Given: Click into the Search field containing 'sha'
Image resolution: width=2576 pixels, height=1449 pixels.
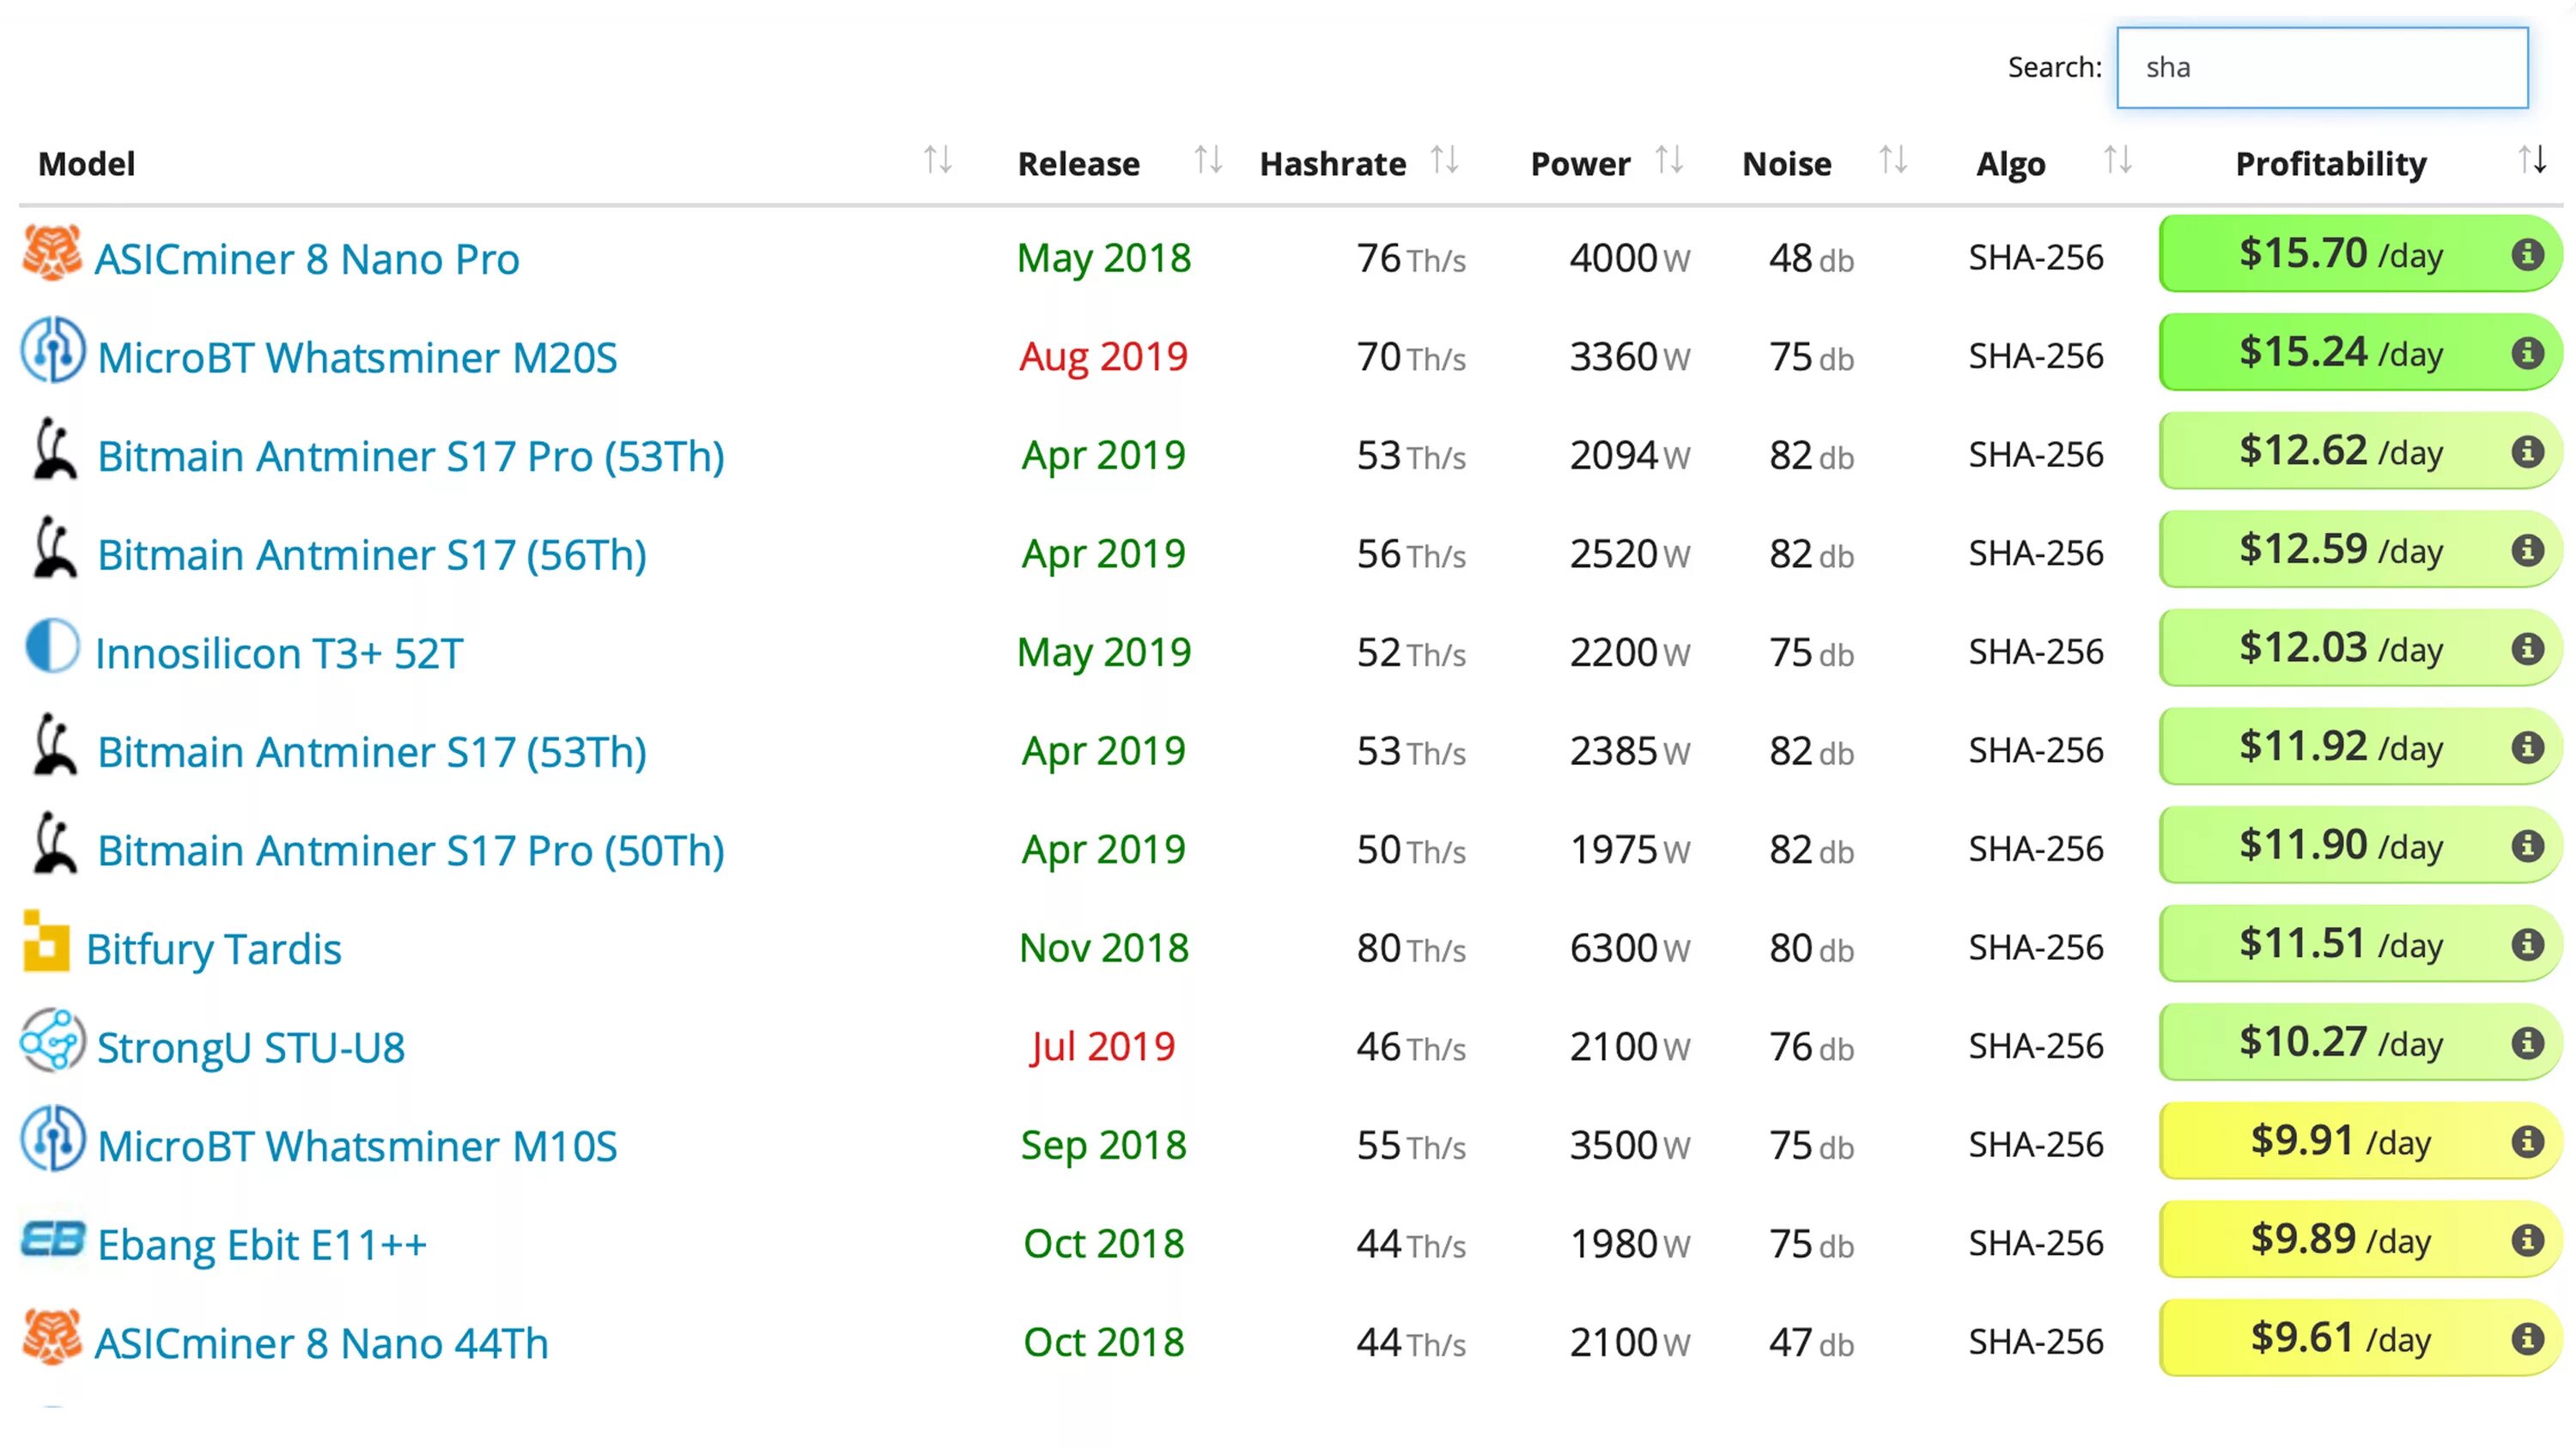Looking at the screenshot, I should (x=2322, y=68).
